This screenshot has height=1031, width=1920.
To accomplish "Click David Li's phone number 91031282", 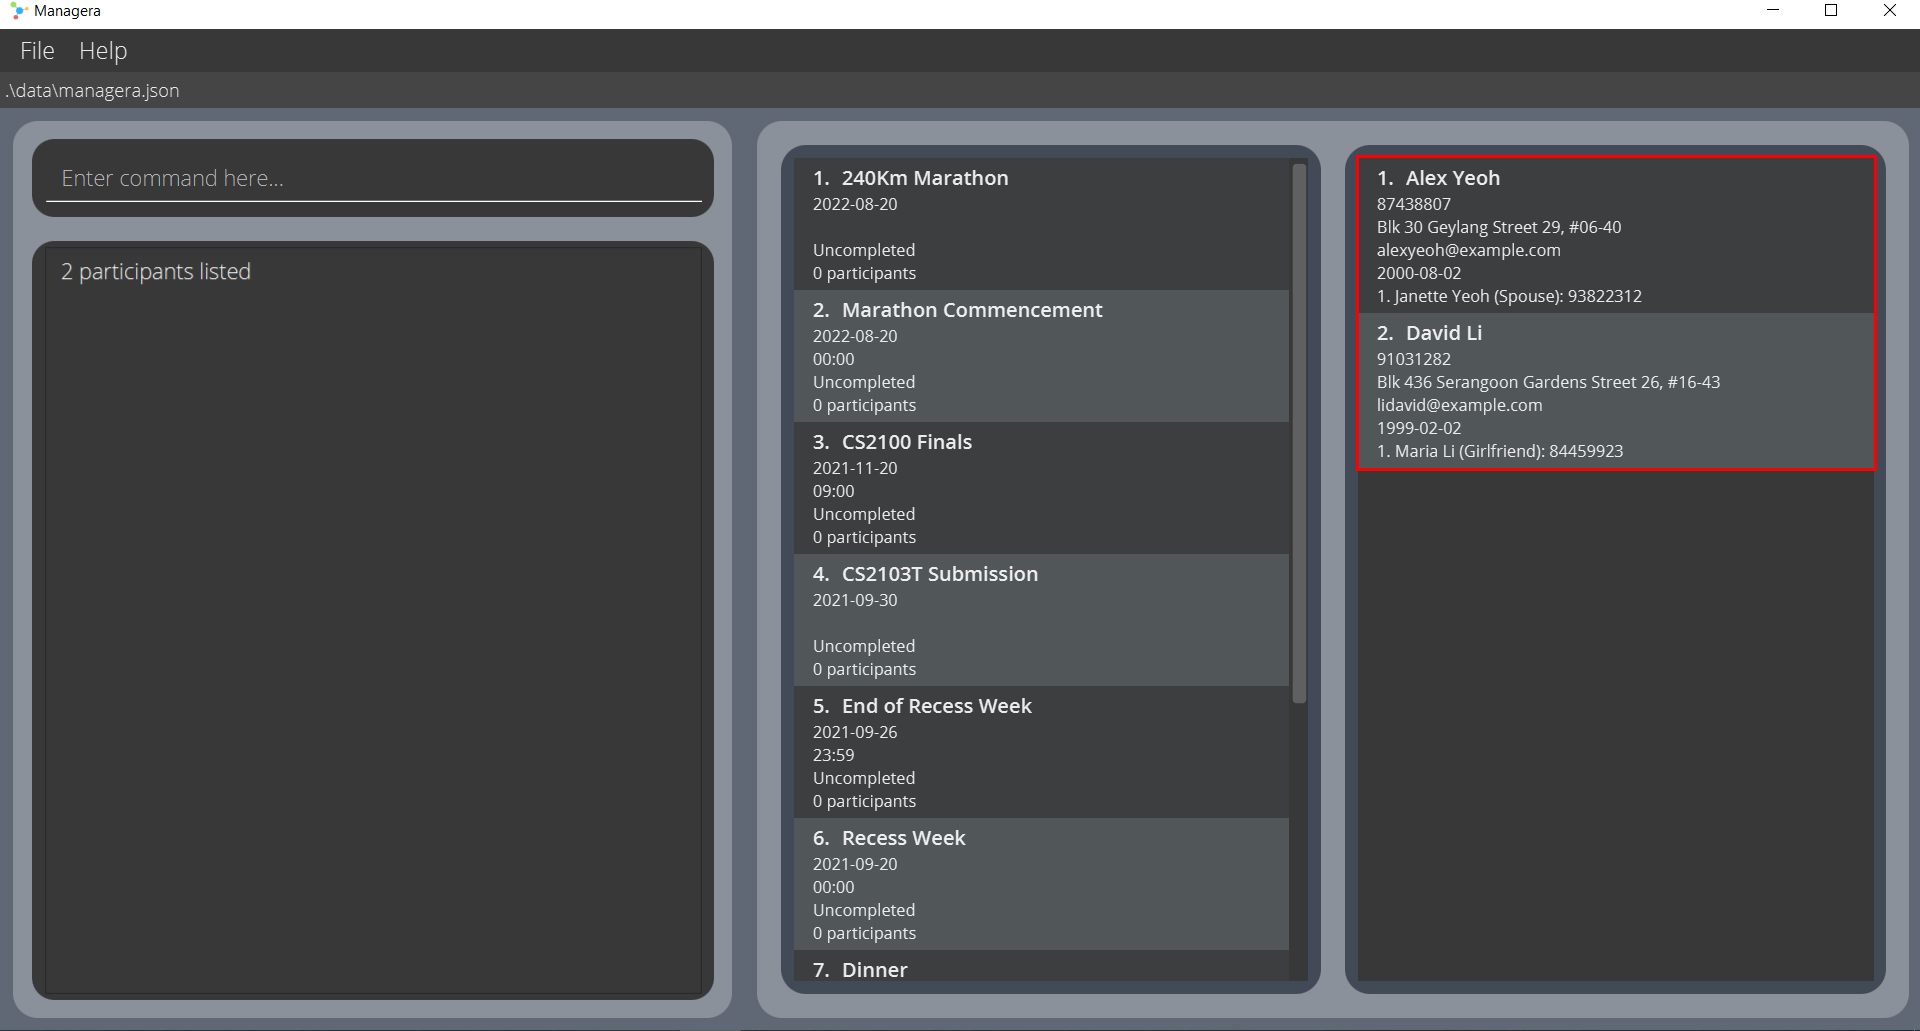I will (x=1413, y=359).
